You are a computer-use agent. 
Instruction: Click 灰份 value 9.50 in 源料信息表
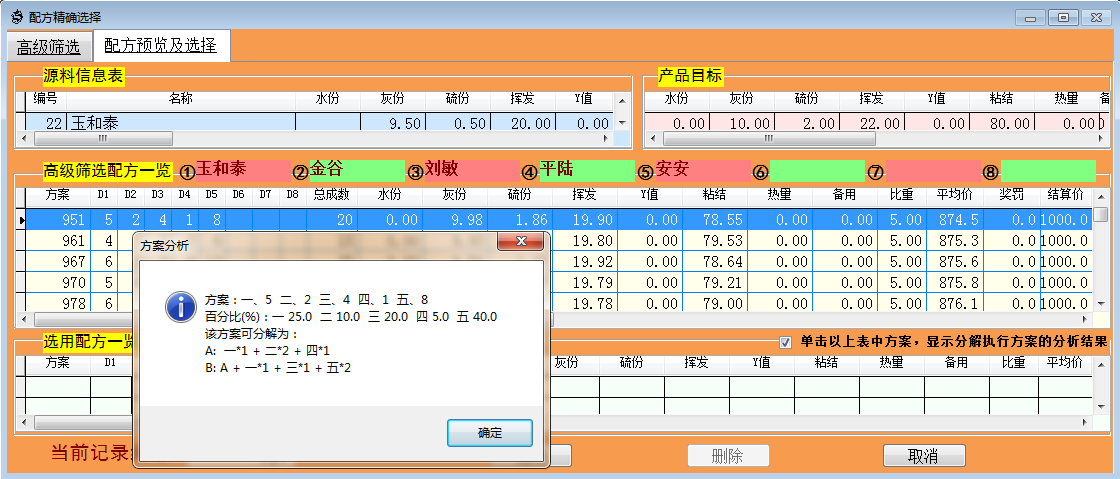(393, 123)
